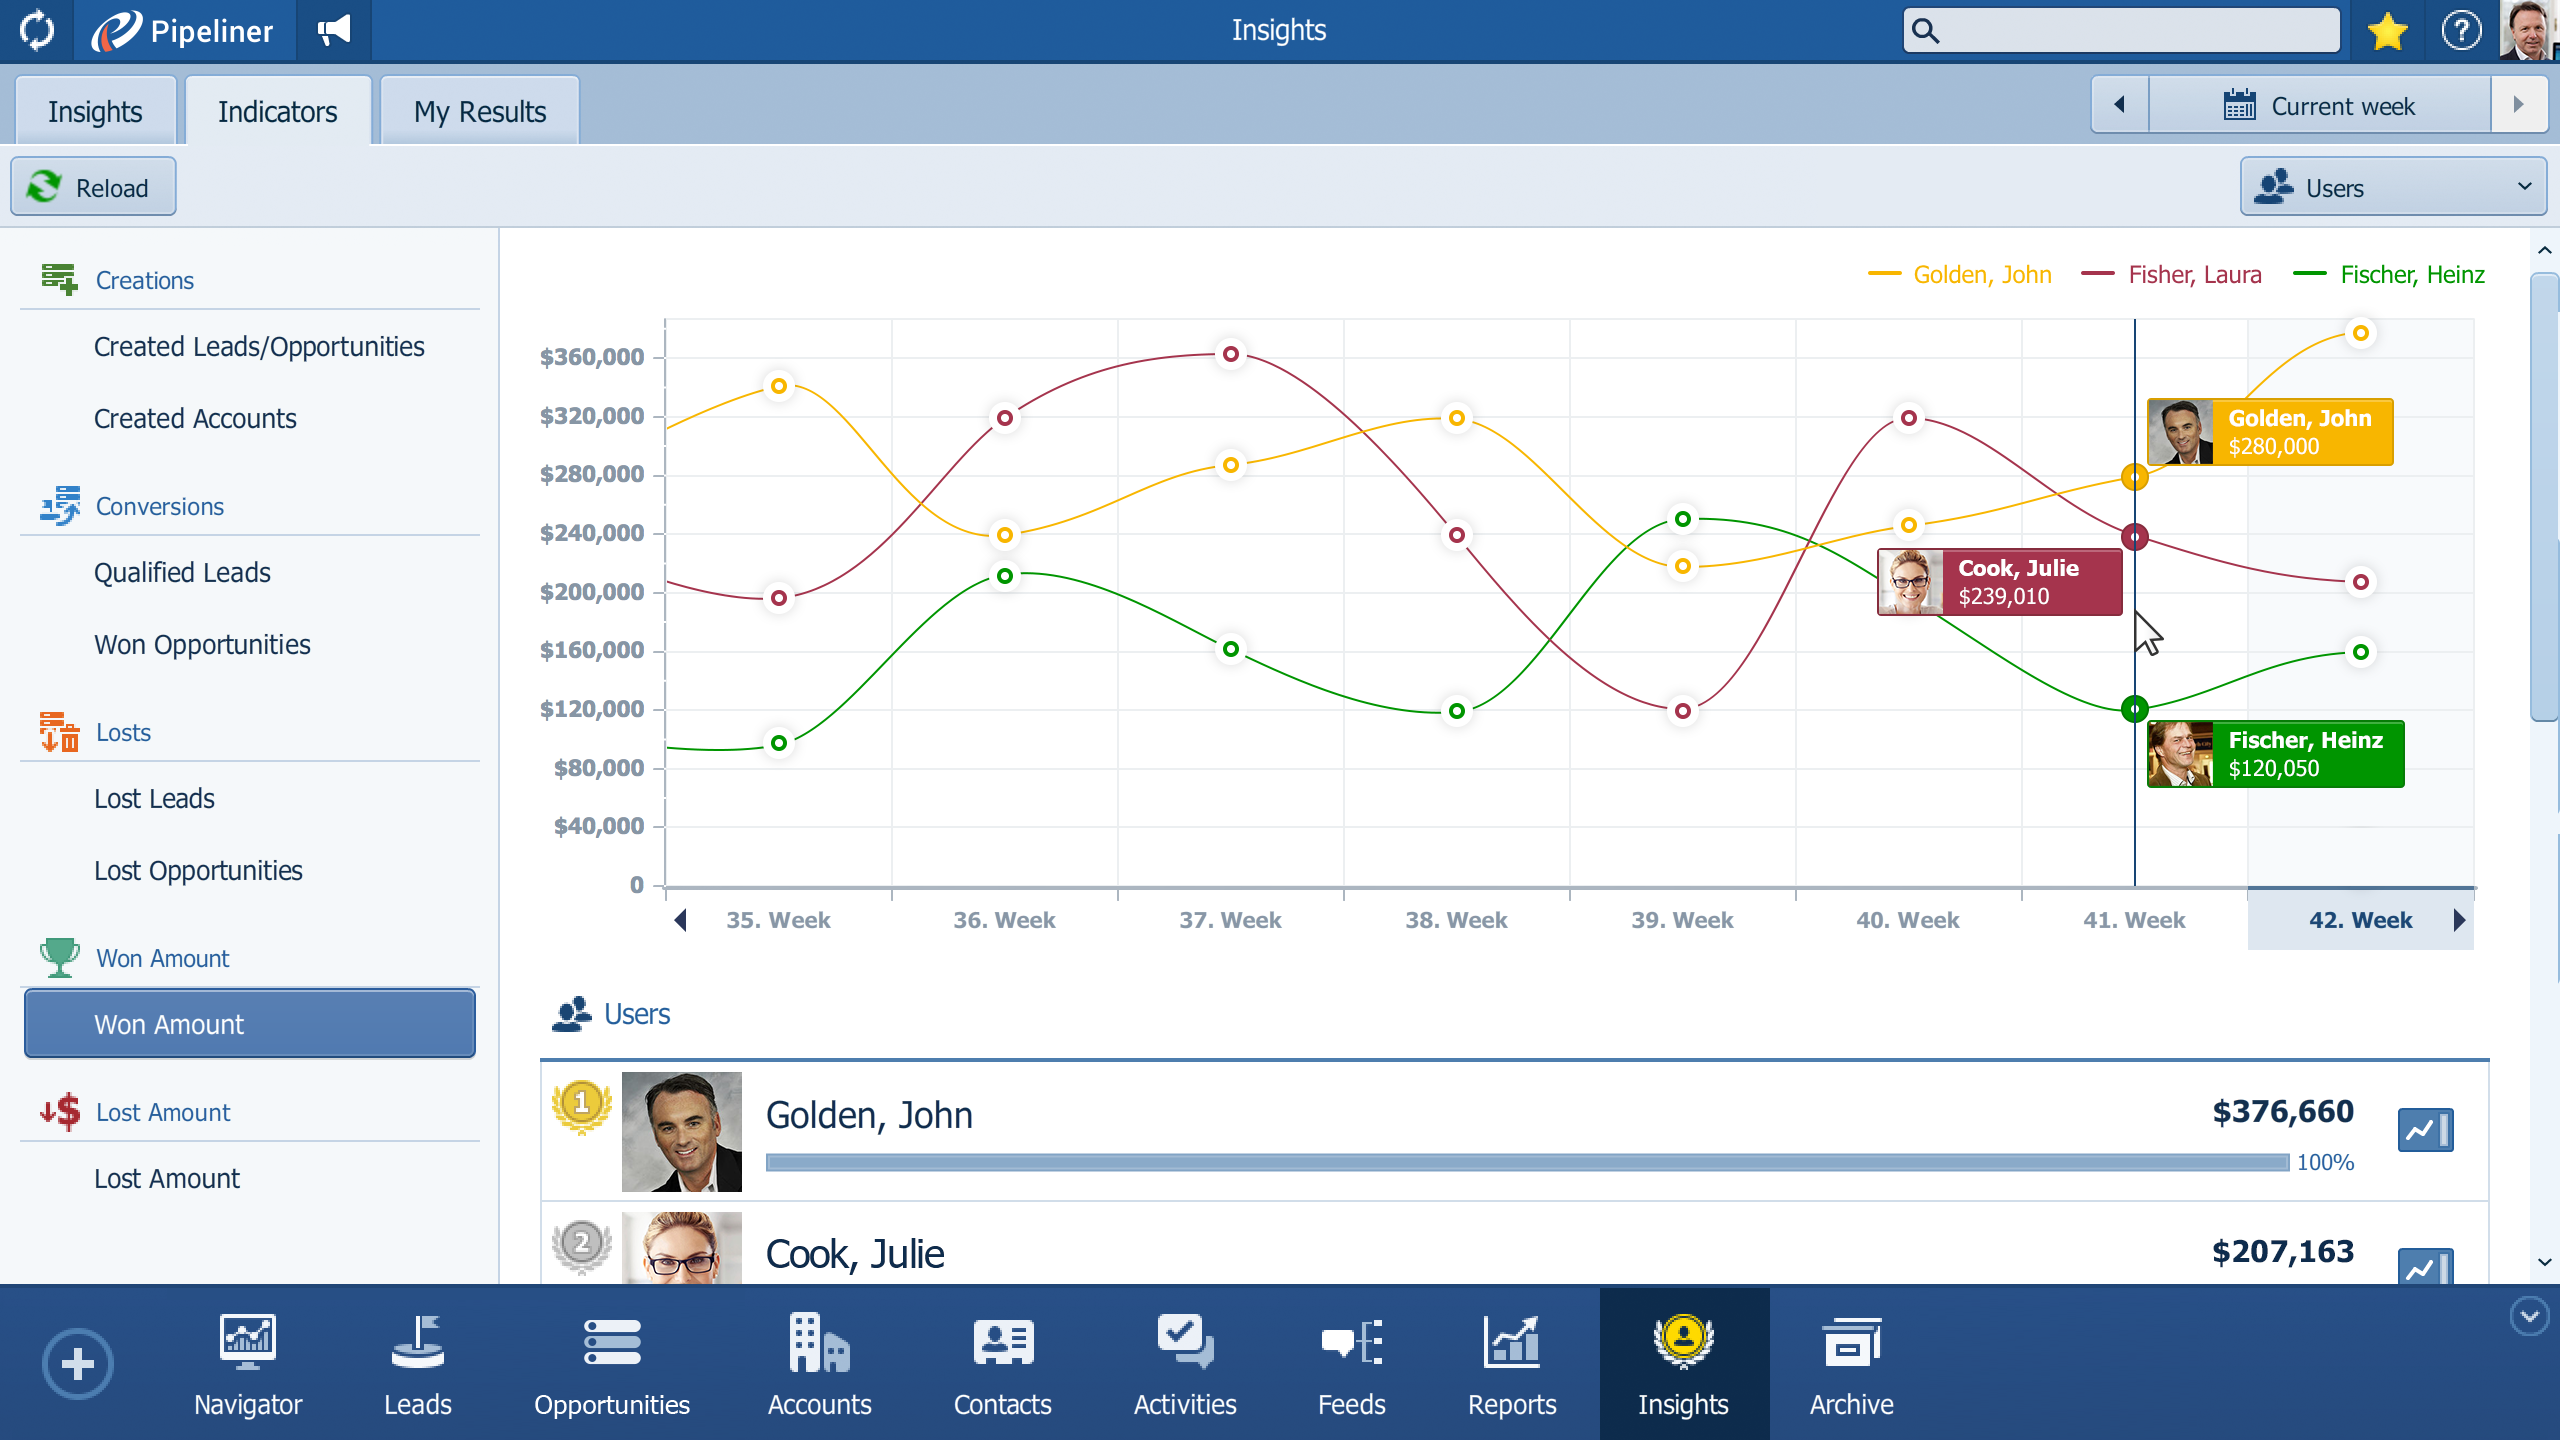Open chart icon for Golden, John row
This screenshot has width=2560, height=1440.
[2425, 1130]
